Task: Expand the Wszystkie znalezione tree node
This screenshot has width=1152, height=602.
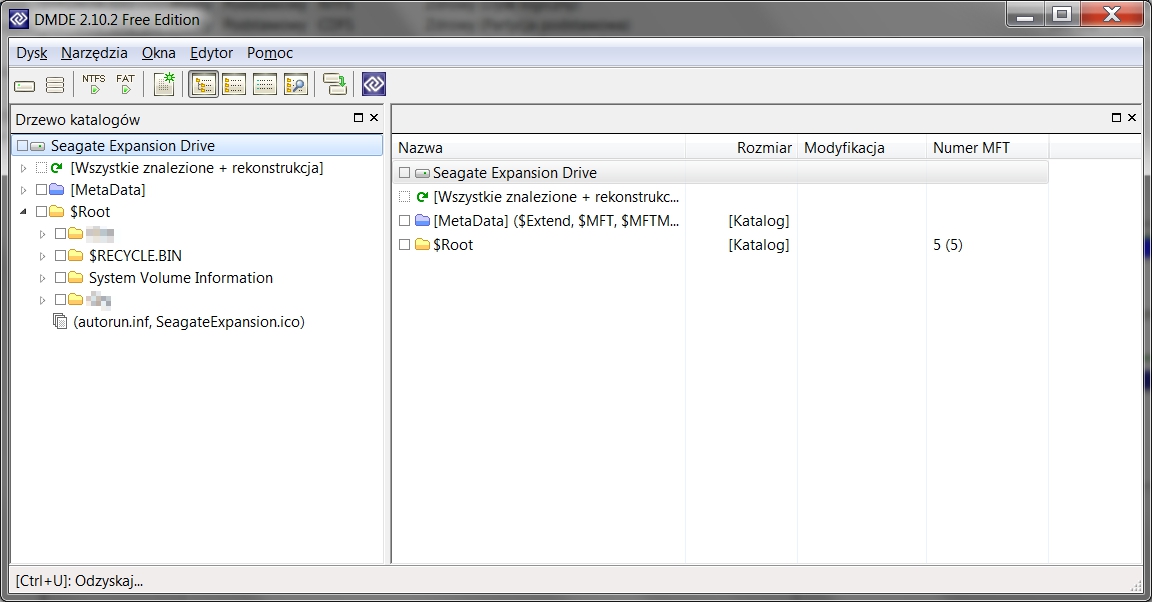Action: [24, 168]
